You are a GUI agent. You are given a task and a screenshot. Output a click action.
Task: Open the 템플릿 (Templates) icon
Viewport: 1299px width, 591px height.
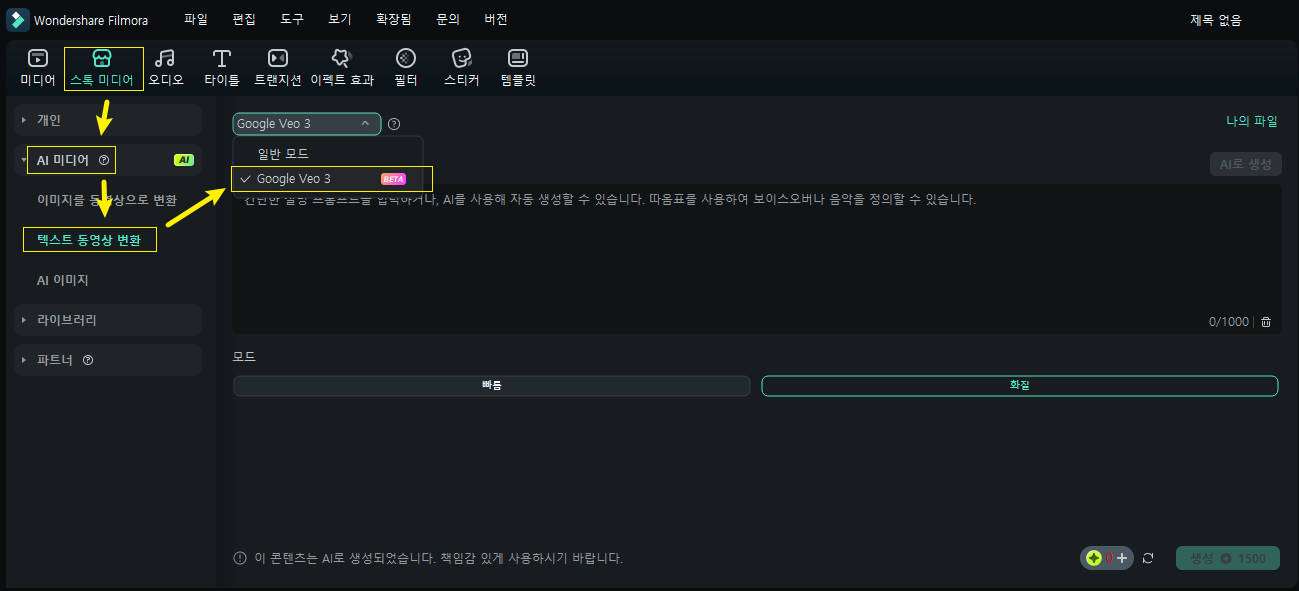coord(517,59)
